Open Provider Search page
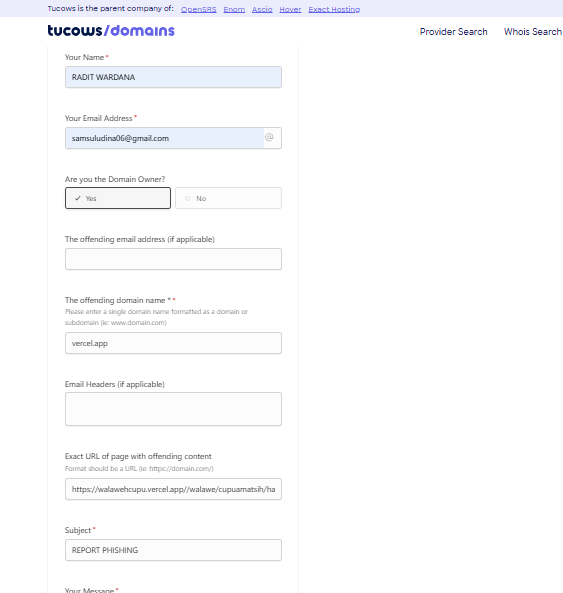 point(453,32)
